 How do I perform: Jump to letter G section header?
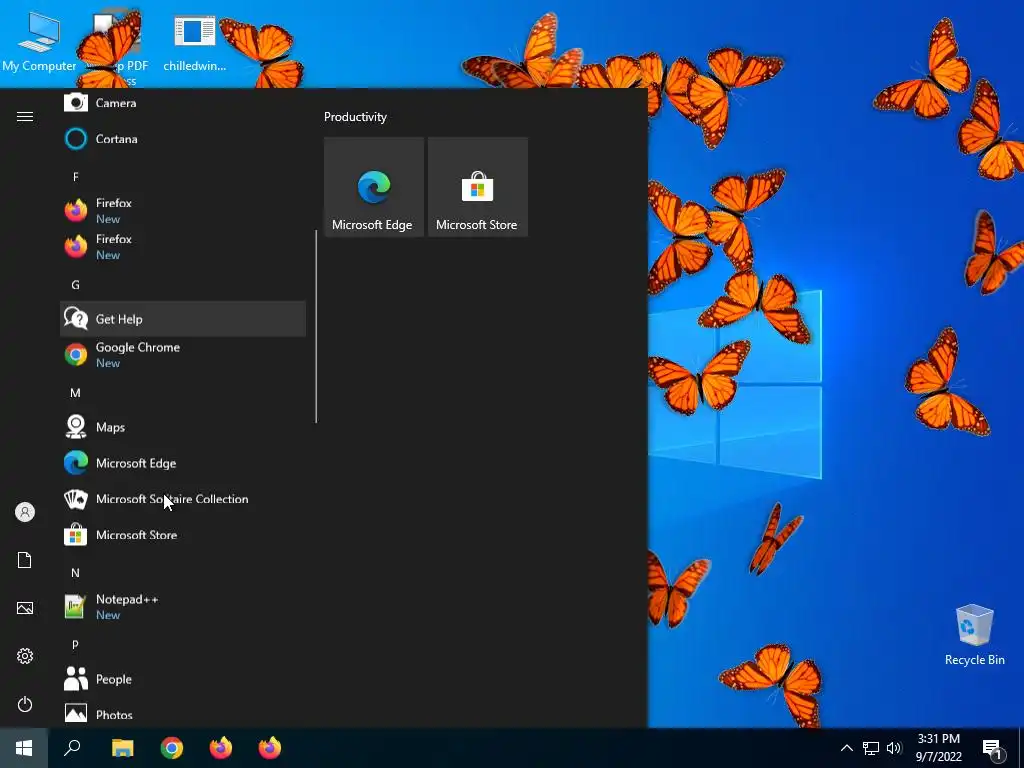(76, 285)
